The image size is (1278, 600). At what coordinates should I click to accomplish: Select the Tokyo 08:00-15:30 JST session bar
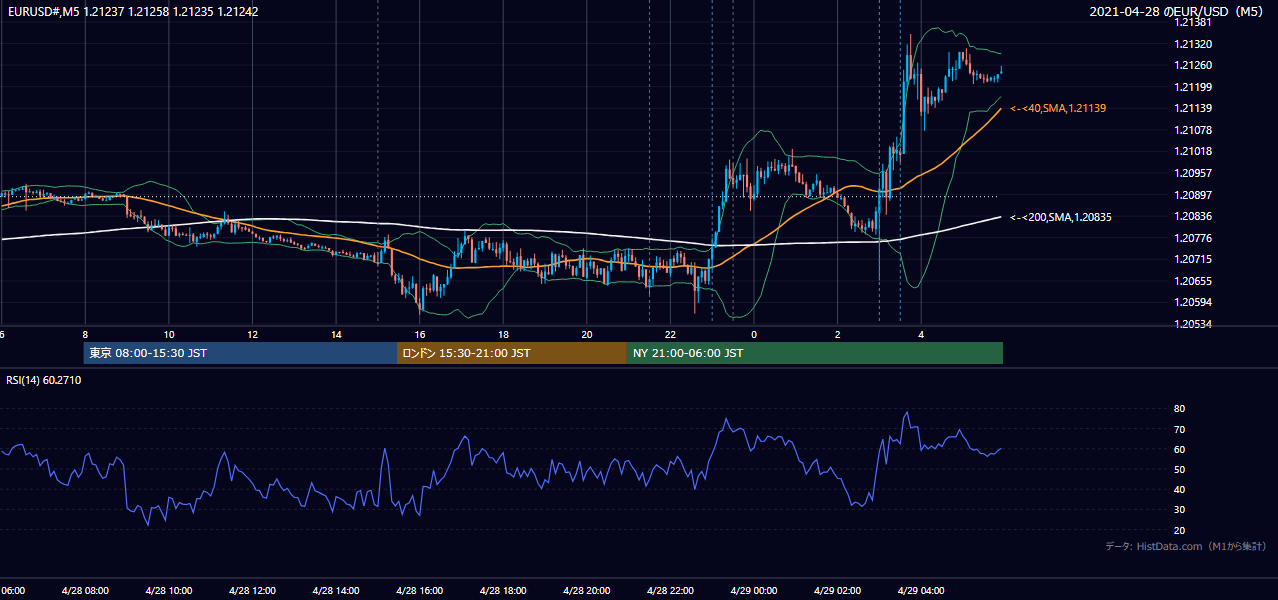tap(240, 353)
